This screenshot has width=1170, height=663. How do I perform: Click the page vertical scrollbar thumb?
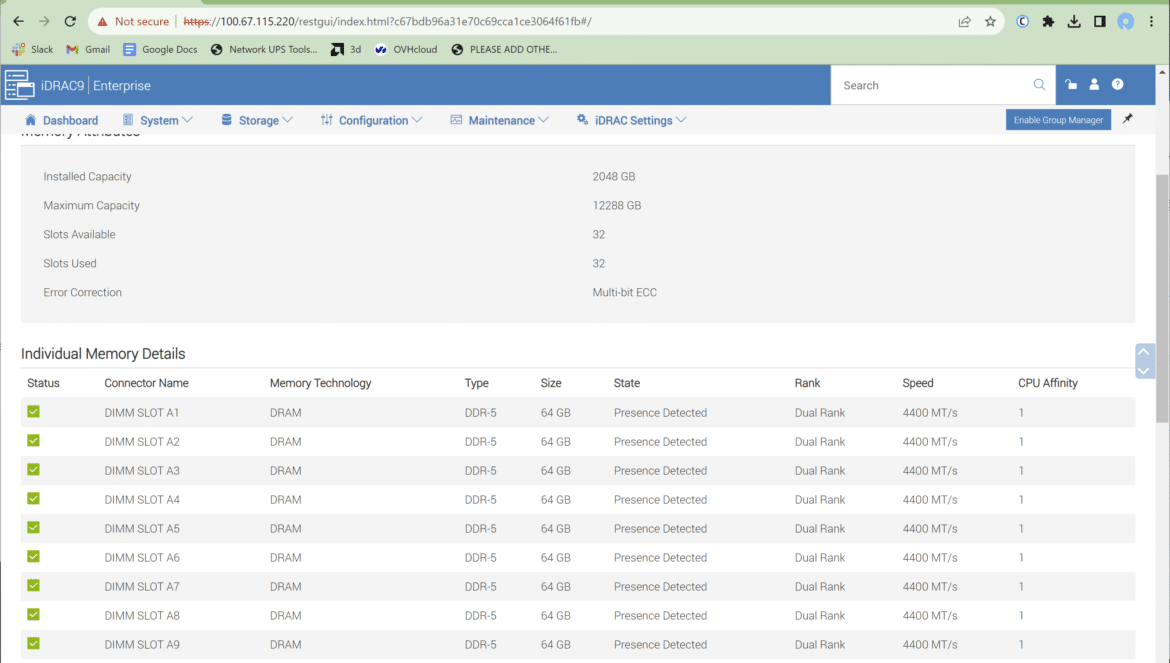click(x=1162, y=298)
